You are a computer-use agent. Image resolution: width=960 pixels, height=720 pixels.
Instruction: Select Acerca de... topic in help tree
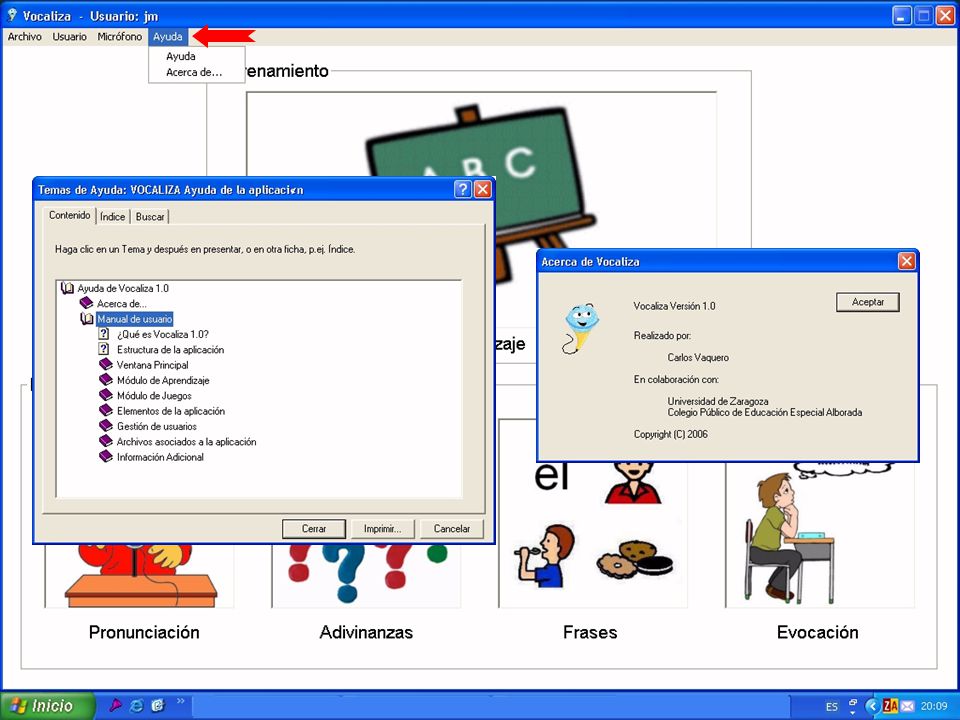(x=122, y=304)
